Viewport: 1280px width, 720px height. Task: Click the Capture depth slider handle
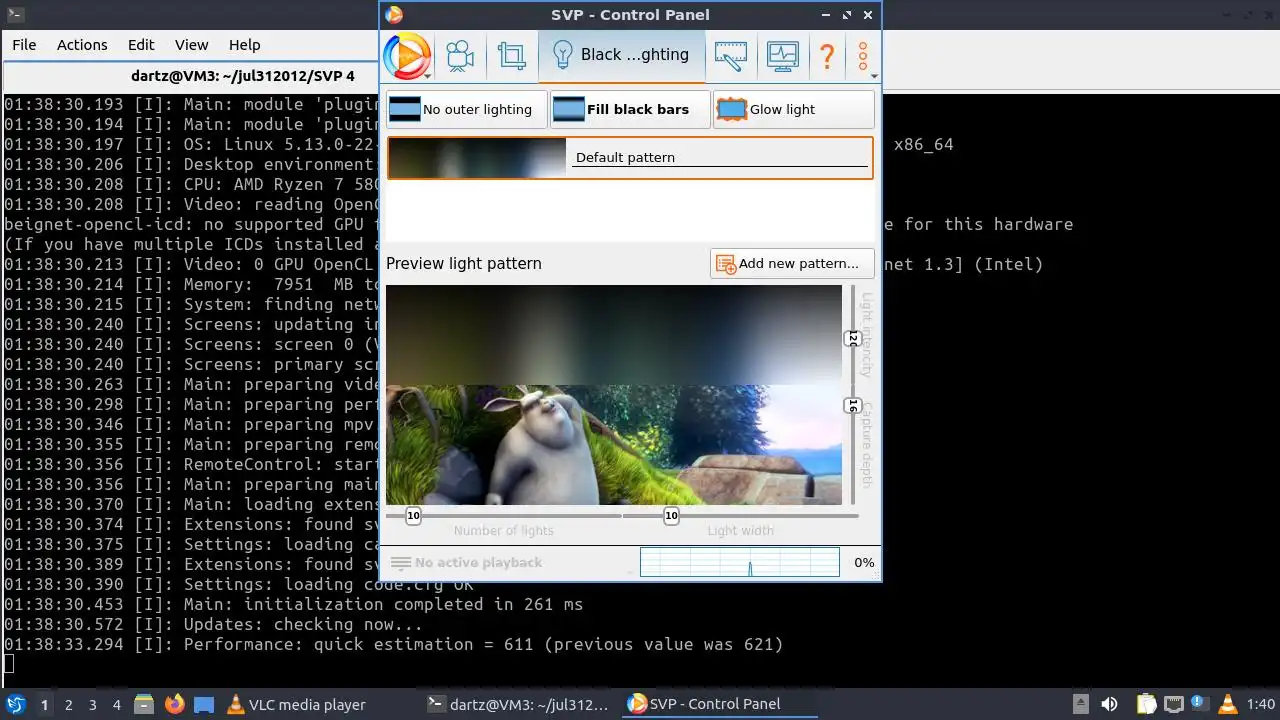coord(853,406)
